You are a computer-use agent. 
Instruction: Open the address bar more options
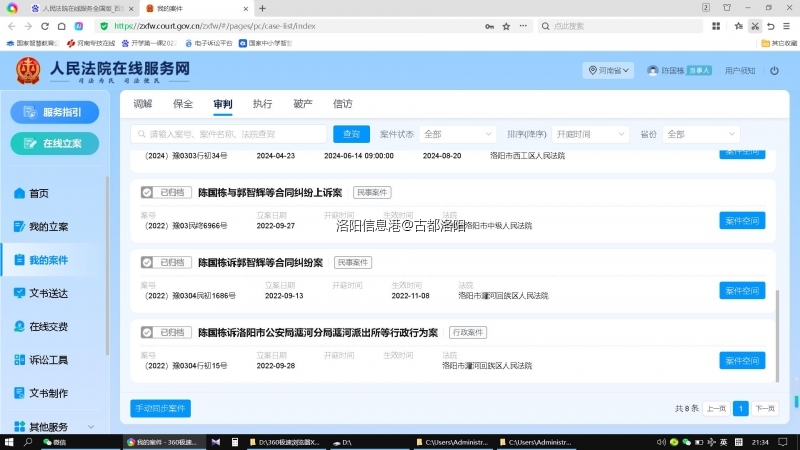tap(523, 26)
